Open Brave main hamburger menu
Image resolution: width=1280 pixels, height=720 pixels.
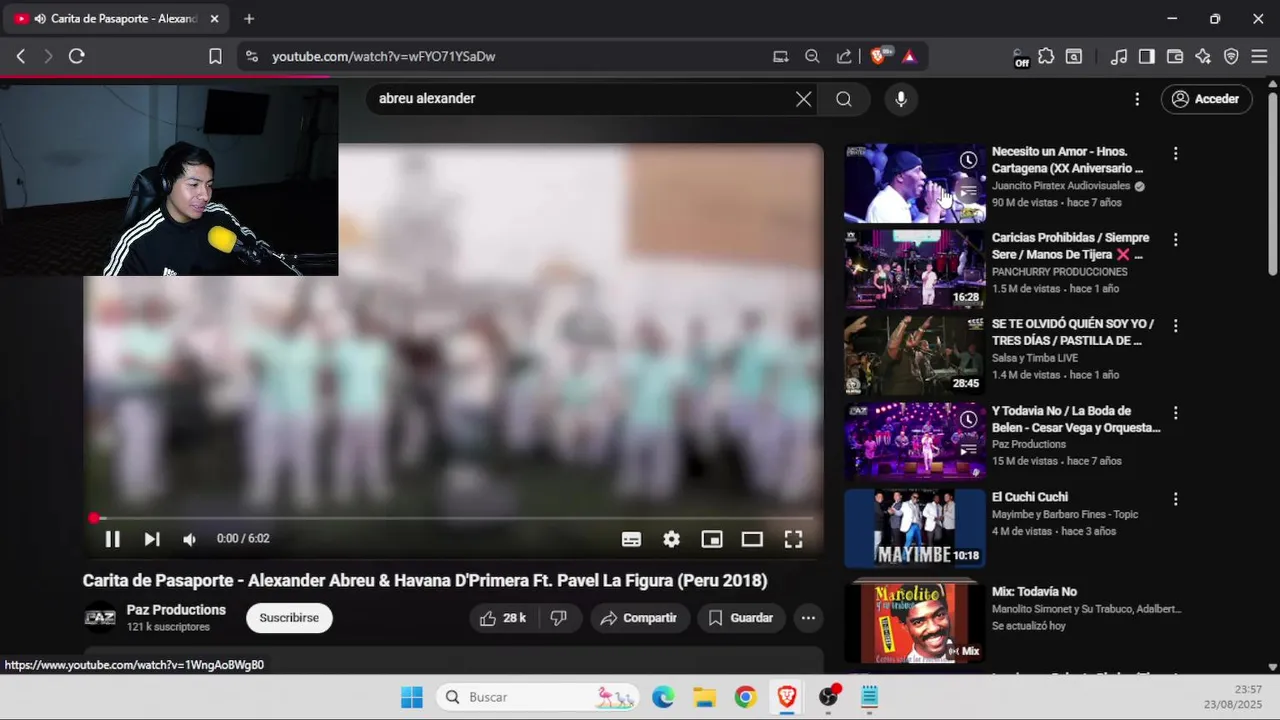point(1259,57)
